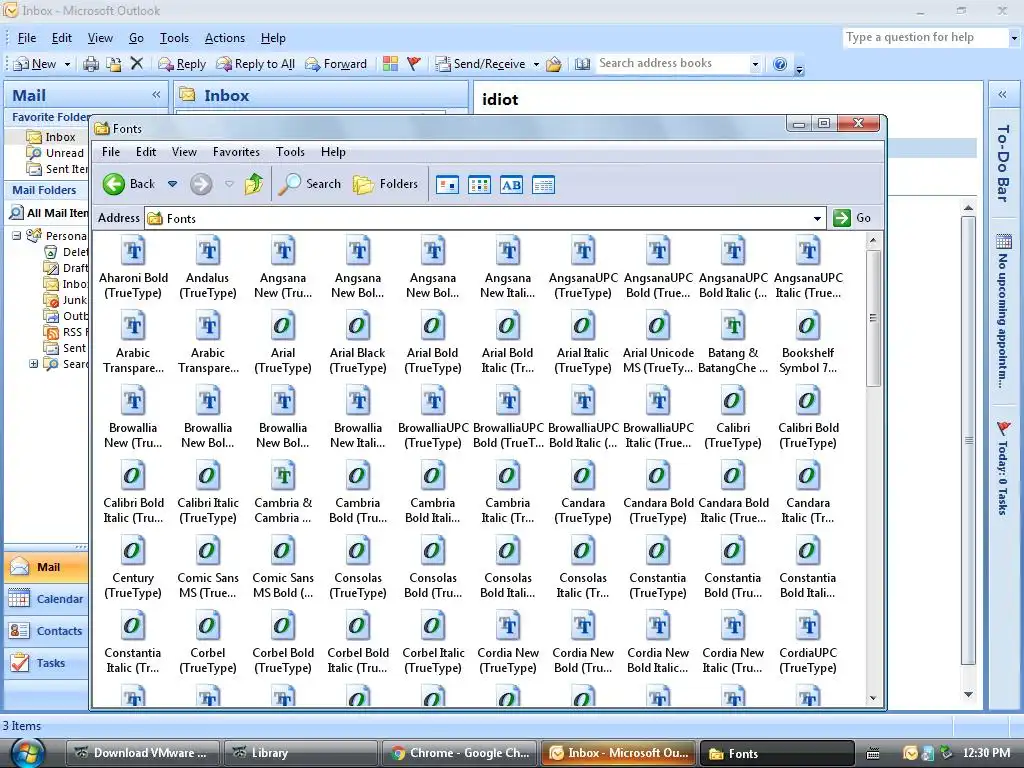1024x768 pixels.
Task: Click the Outlook Forward button
Action: coord(336,64)
